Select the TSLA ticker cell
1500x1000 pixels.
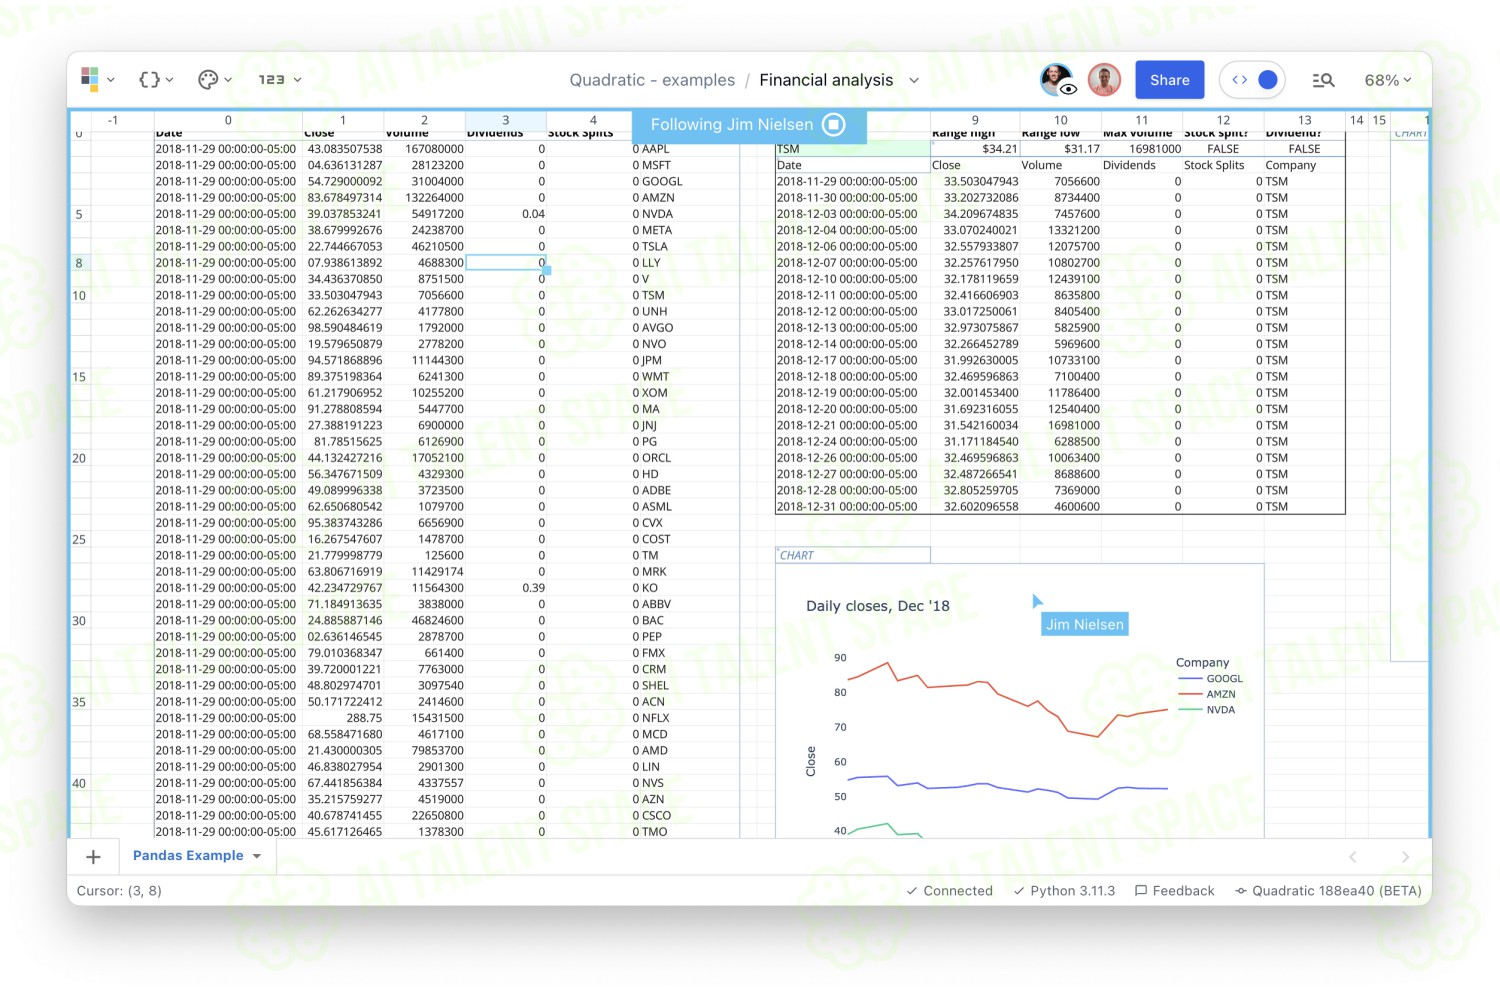[x=655, y=247]
